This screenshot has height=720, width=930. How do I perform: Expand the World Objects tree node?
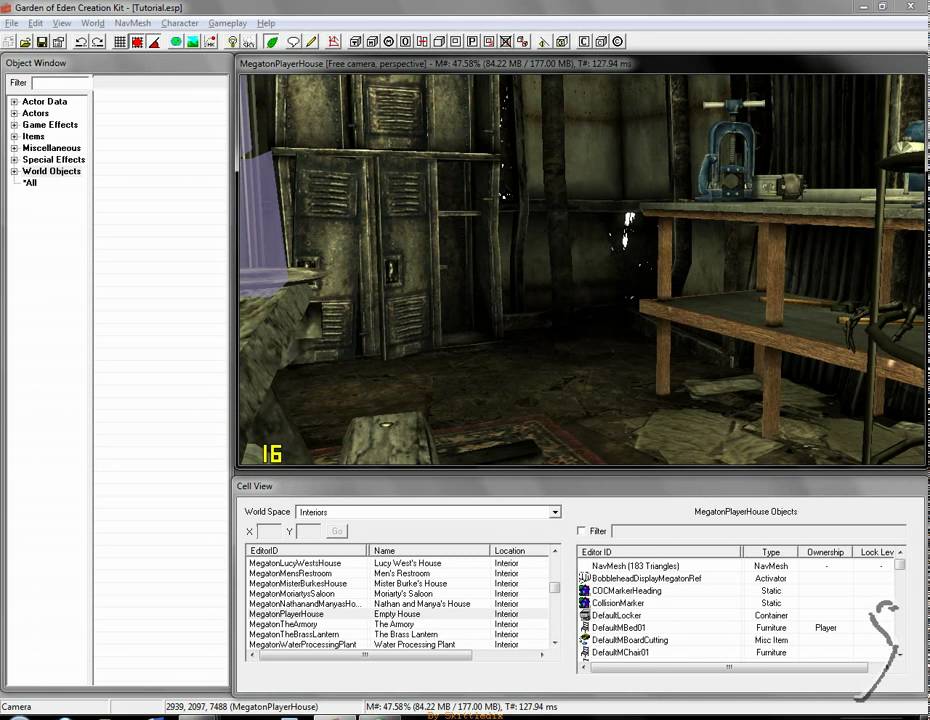[x=14, y=171]
